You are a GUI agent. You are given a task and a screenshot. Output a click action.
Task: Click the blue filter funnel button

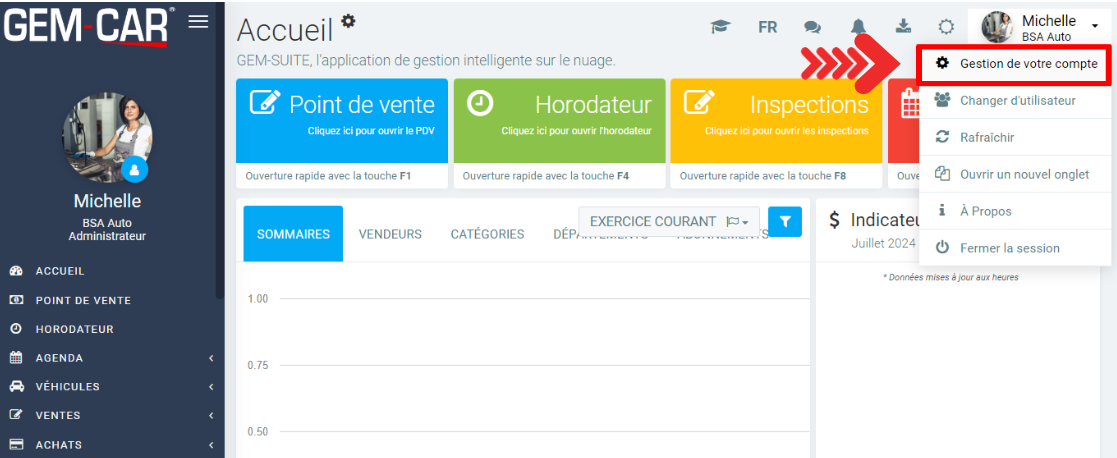(x=785, y=222)
